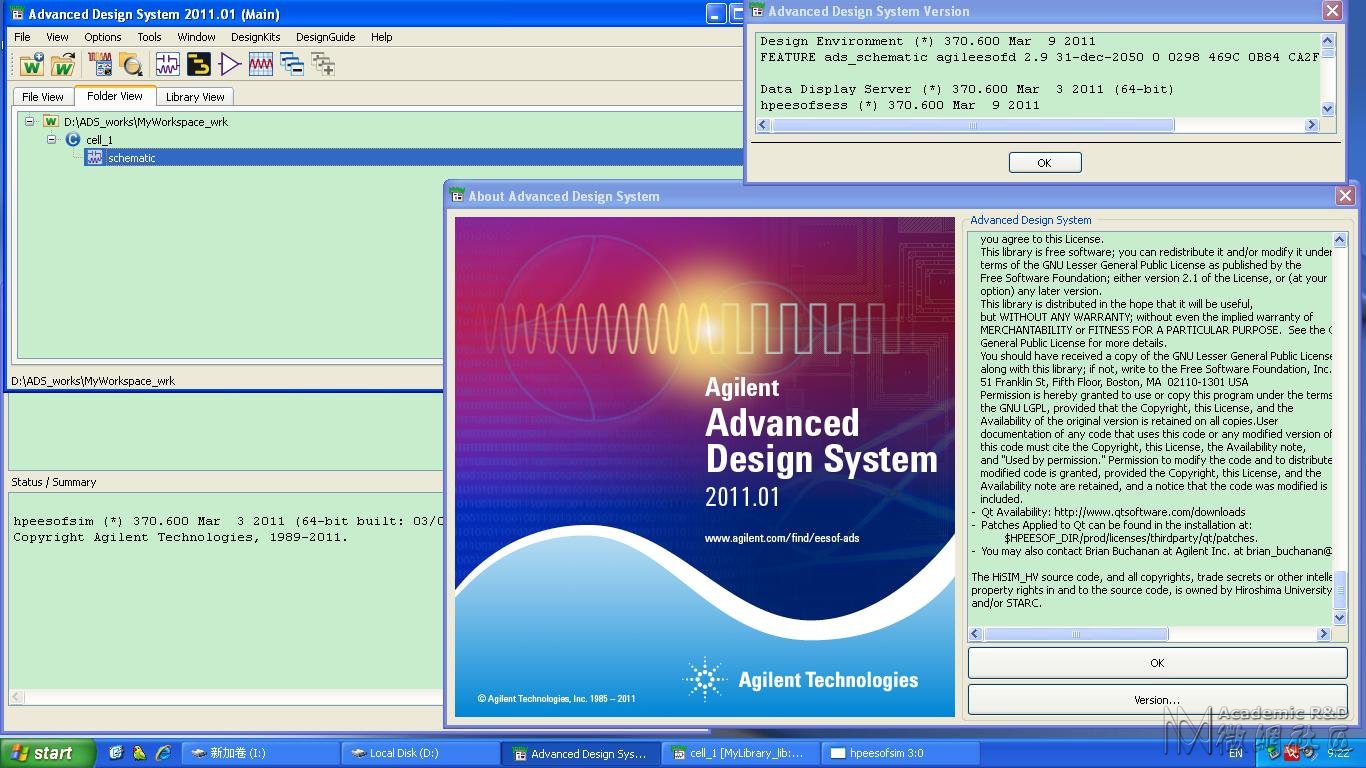Click the hide all windows icon
The height and width of the screenshot is (768, 1366).
(x=292, y=65)
